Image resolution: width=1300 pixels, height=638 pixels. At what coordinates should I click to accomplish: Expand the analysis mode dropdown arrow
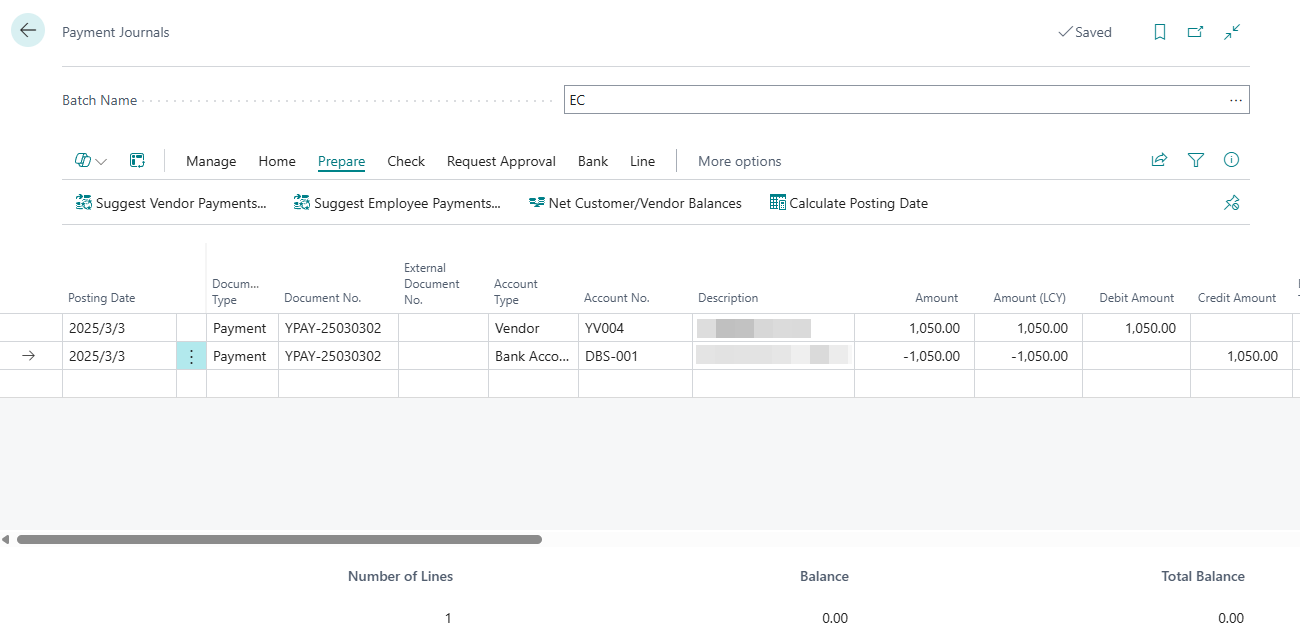[x=101, y=162]
